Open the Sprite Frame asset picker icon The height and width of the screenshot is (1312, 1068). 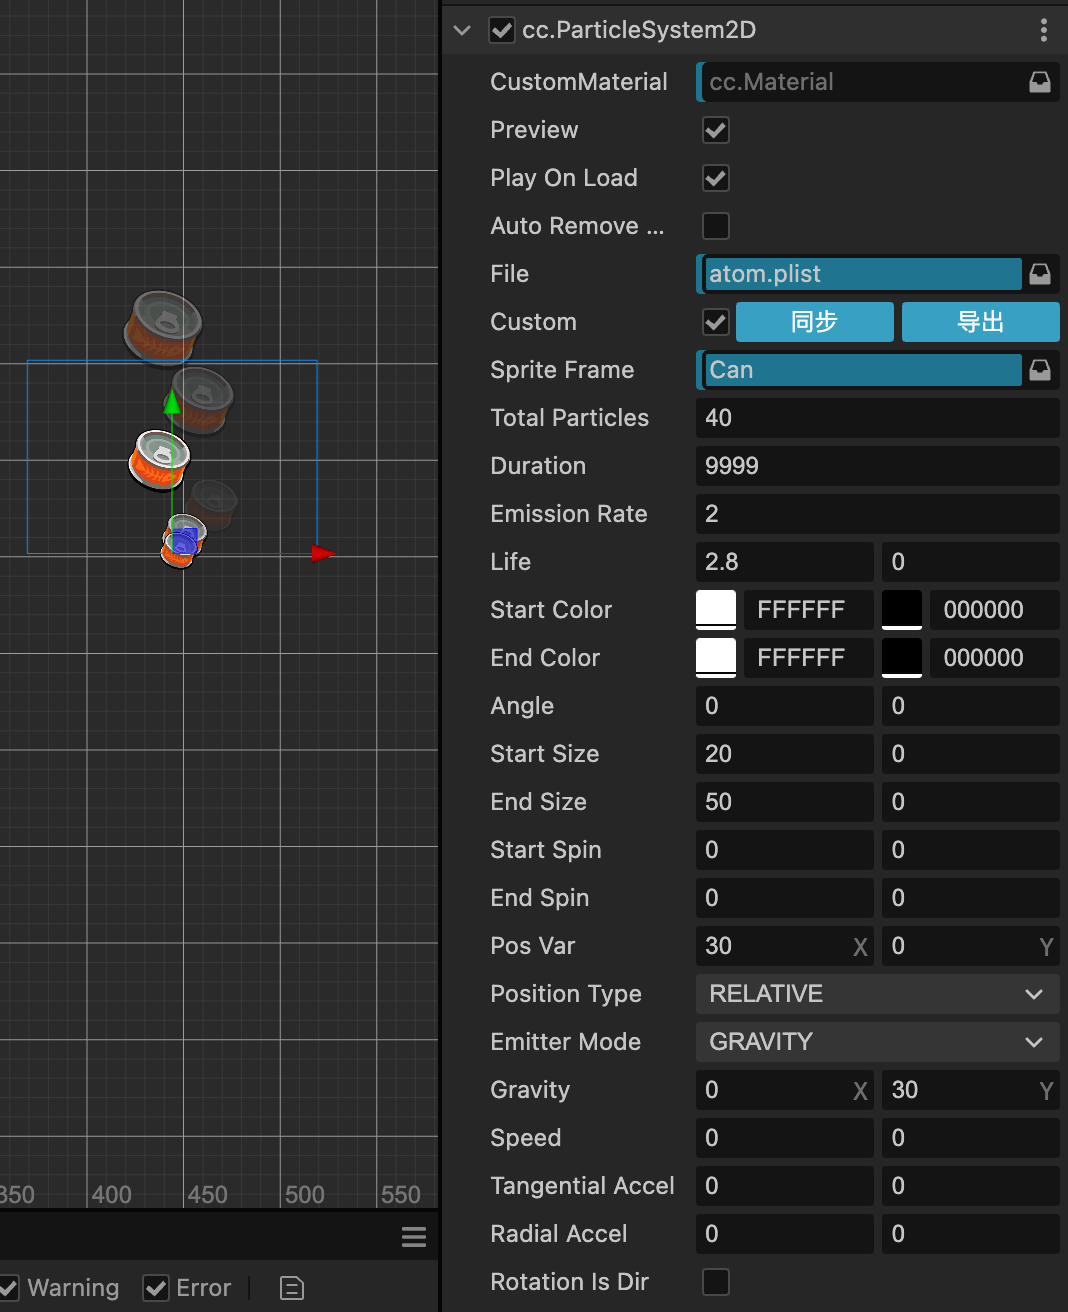coord(1040,370)
